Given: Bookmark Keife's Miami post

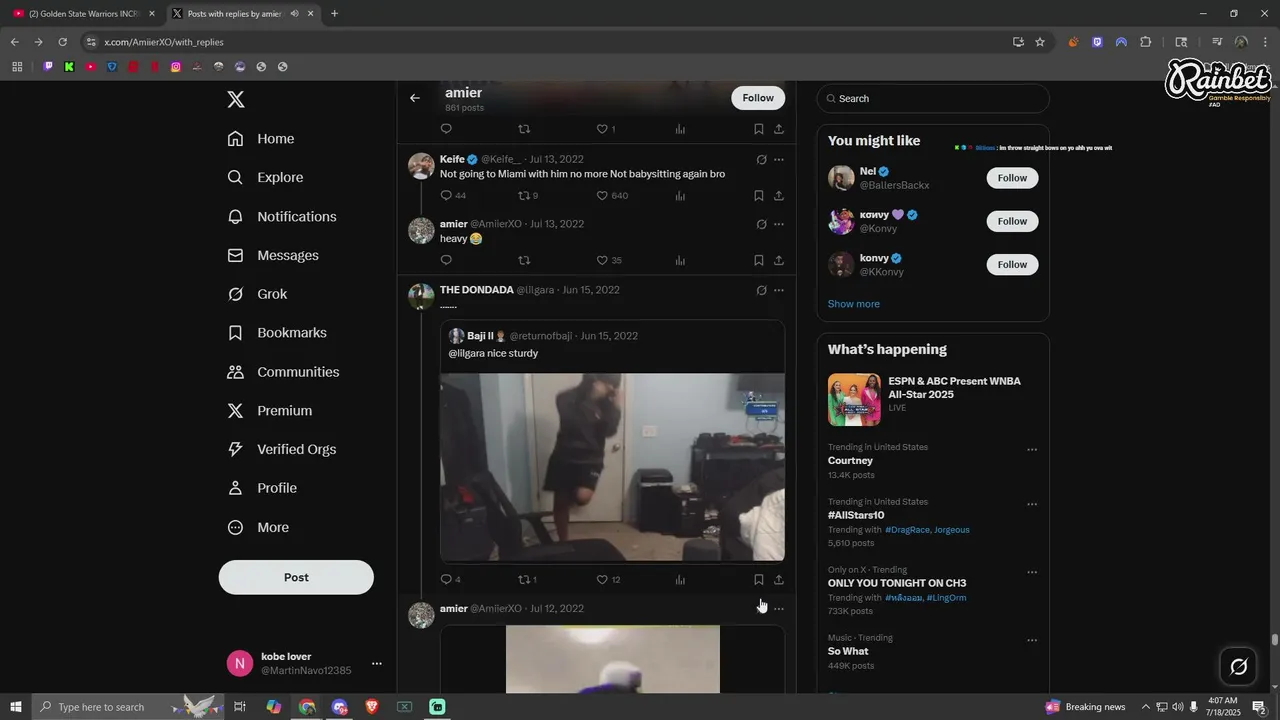Looking at the screenshot, I should point(759,195).
